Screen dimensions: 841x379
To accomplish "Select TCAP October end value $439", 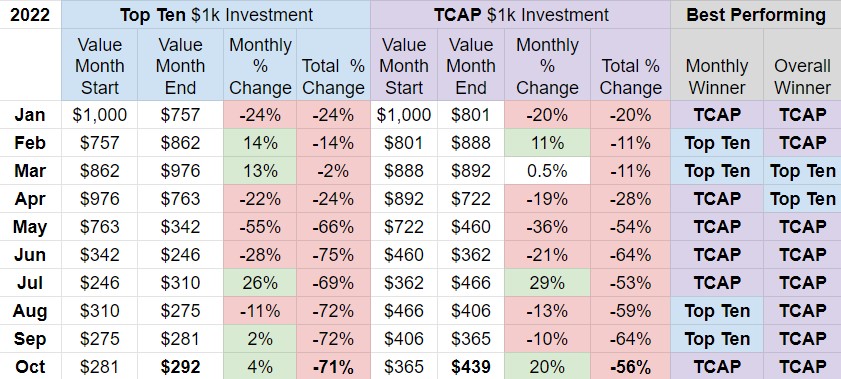I will pyautogui.click(x=471, y=367).
